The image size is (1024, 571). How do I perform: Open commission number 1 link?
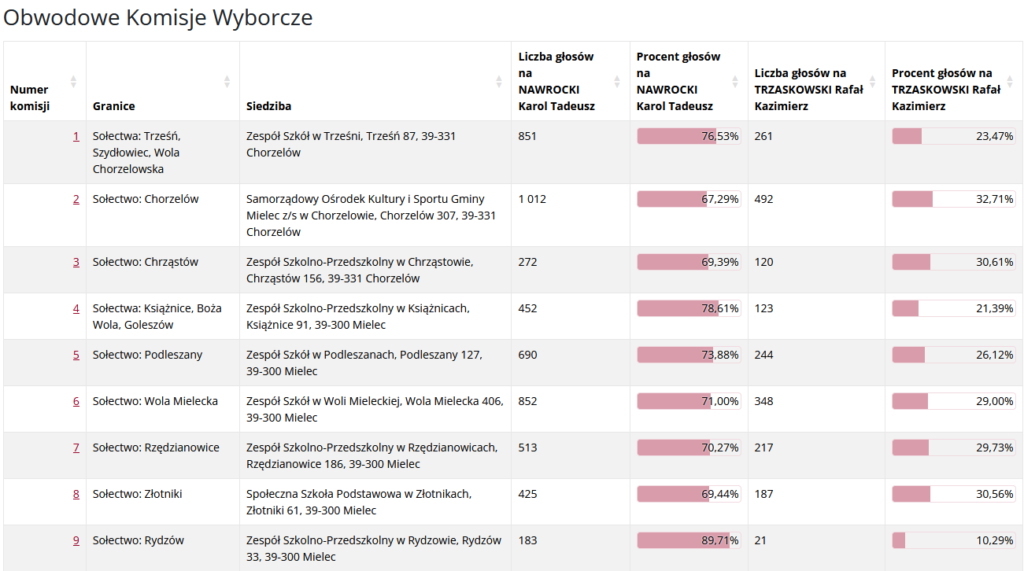(76, 136)
